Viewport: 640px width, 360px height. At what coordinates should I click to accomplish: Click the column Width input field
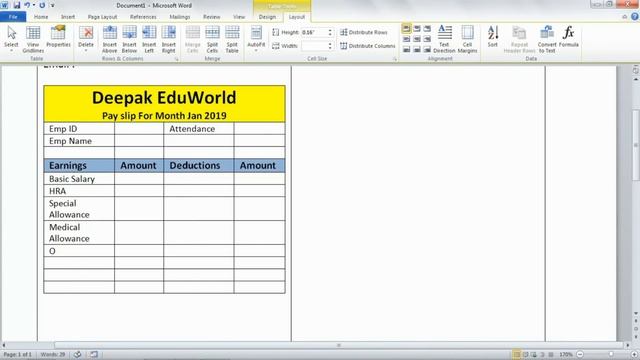313,46
